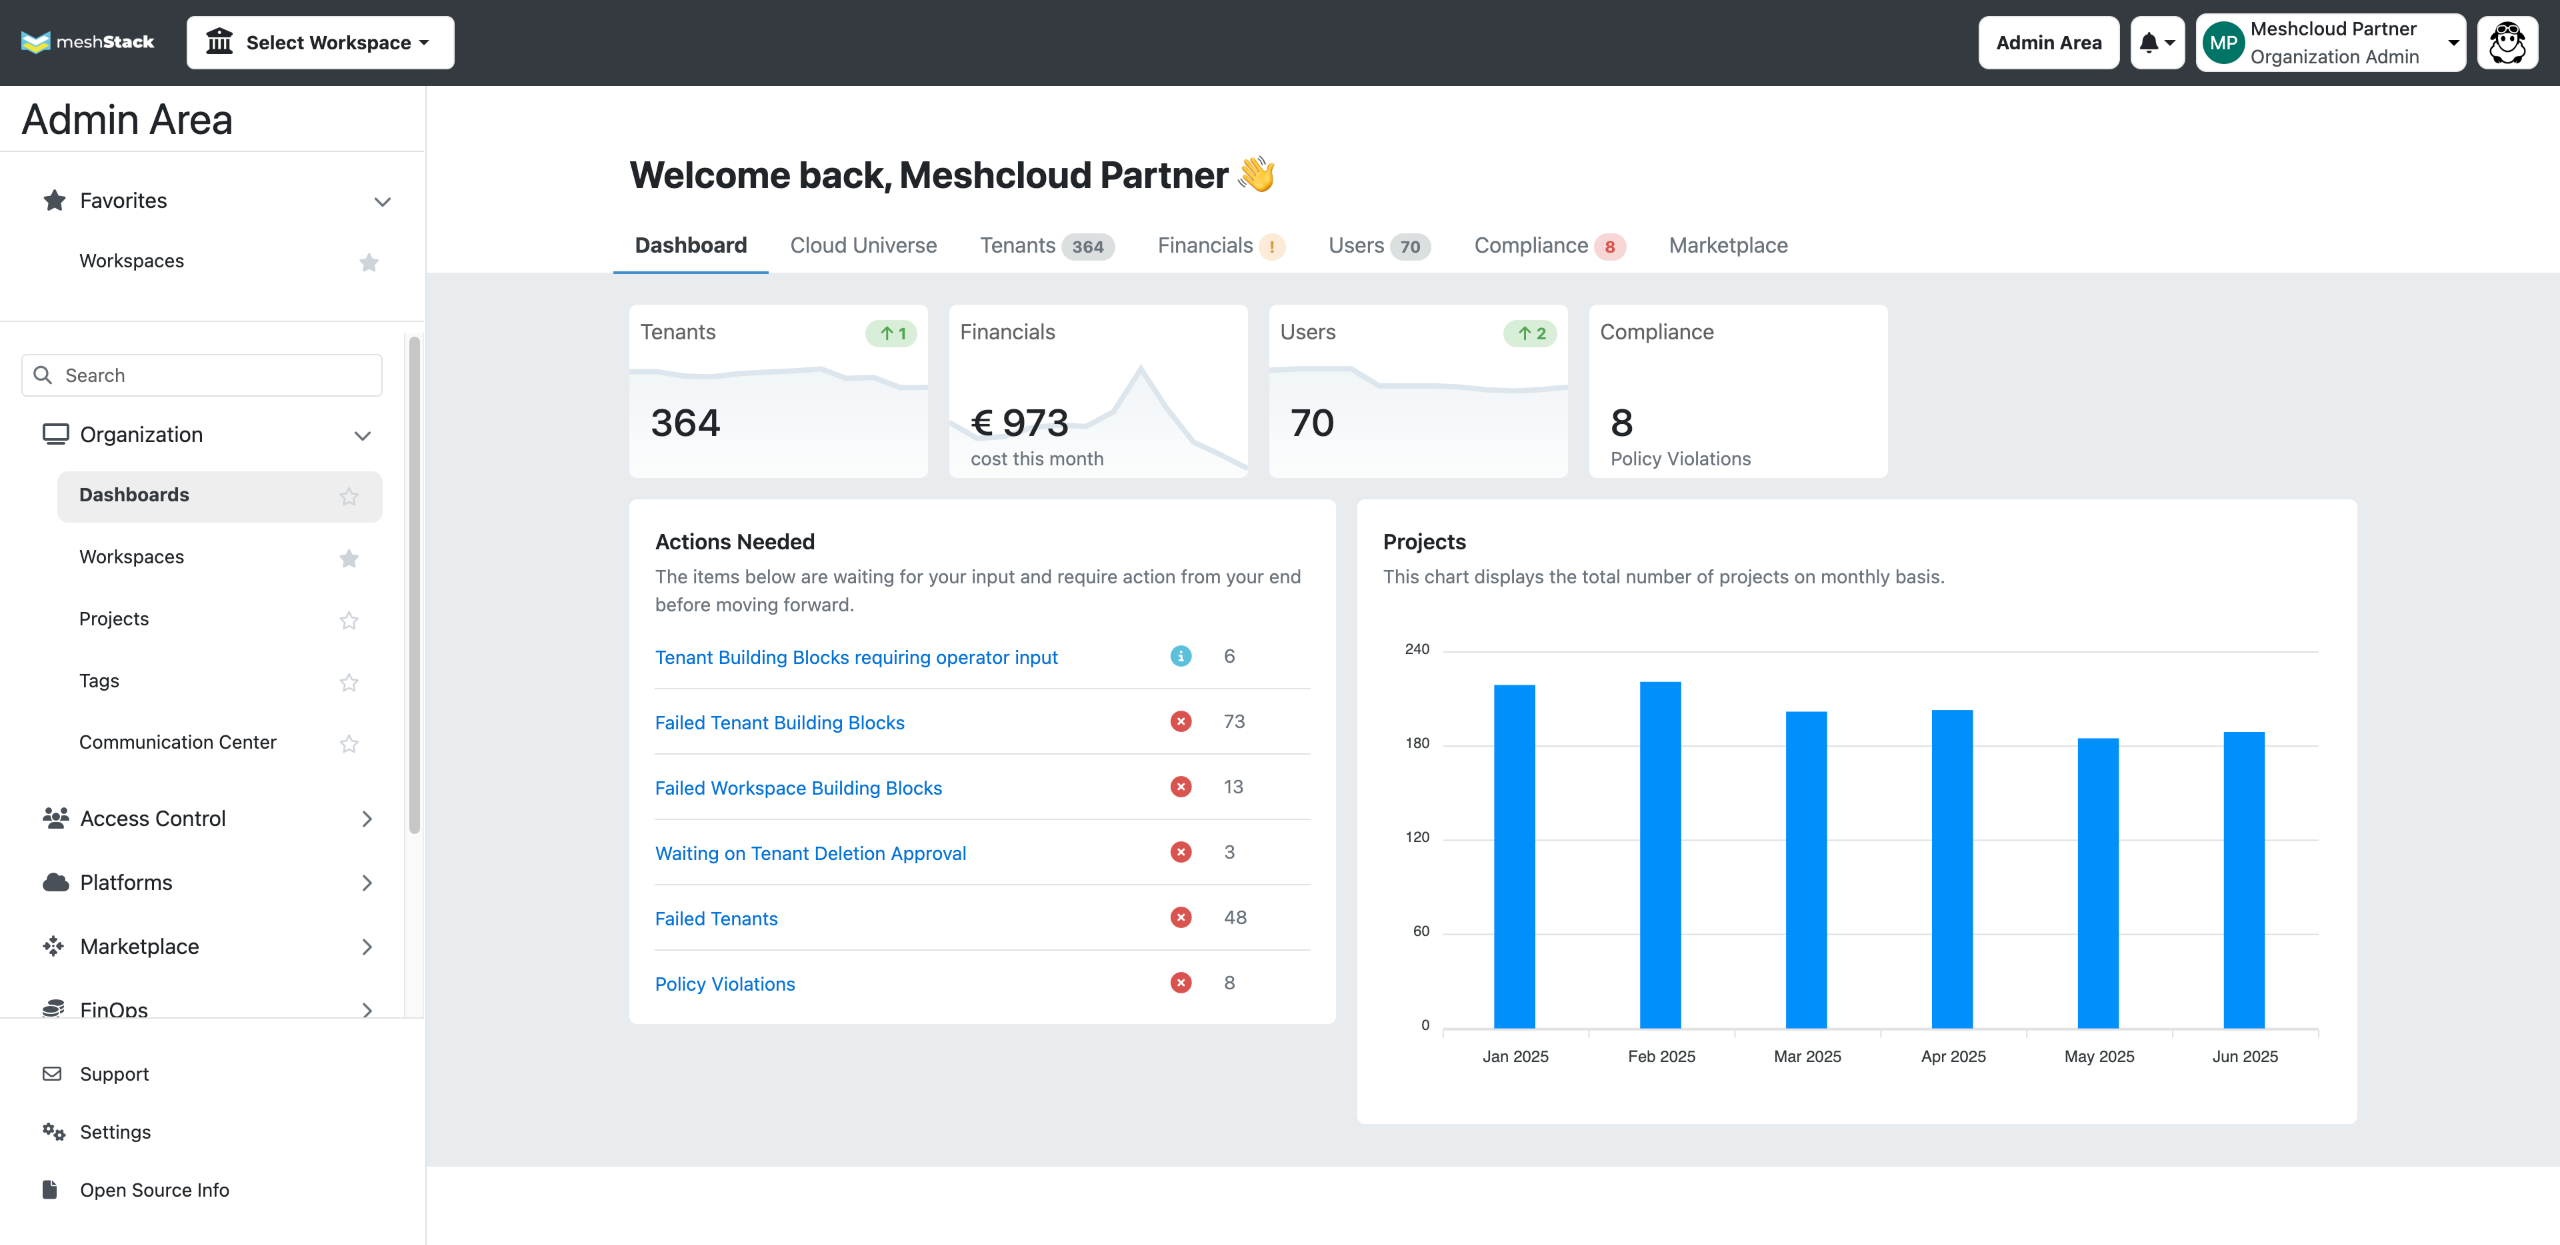Click the meshStack logo
Image resolution: width=2560 pixels, height=1245 pixels.
click(88, 42)
